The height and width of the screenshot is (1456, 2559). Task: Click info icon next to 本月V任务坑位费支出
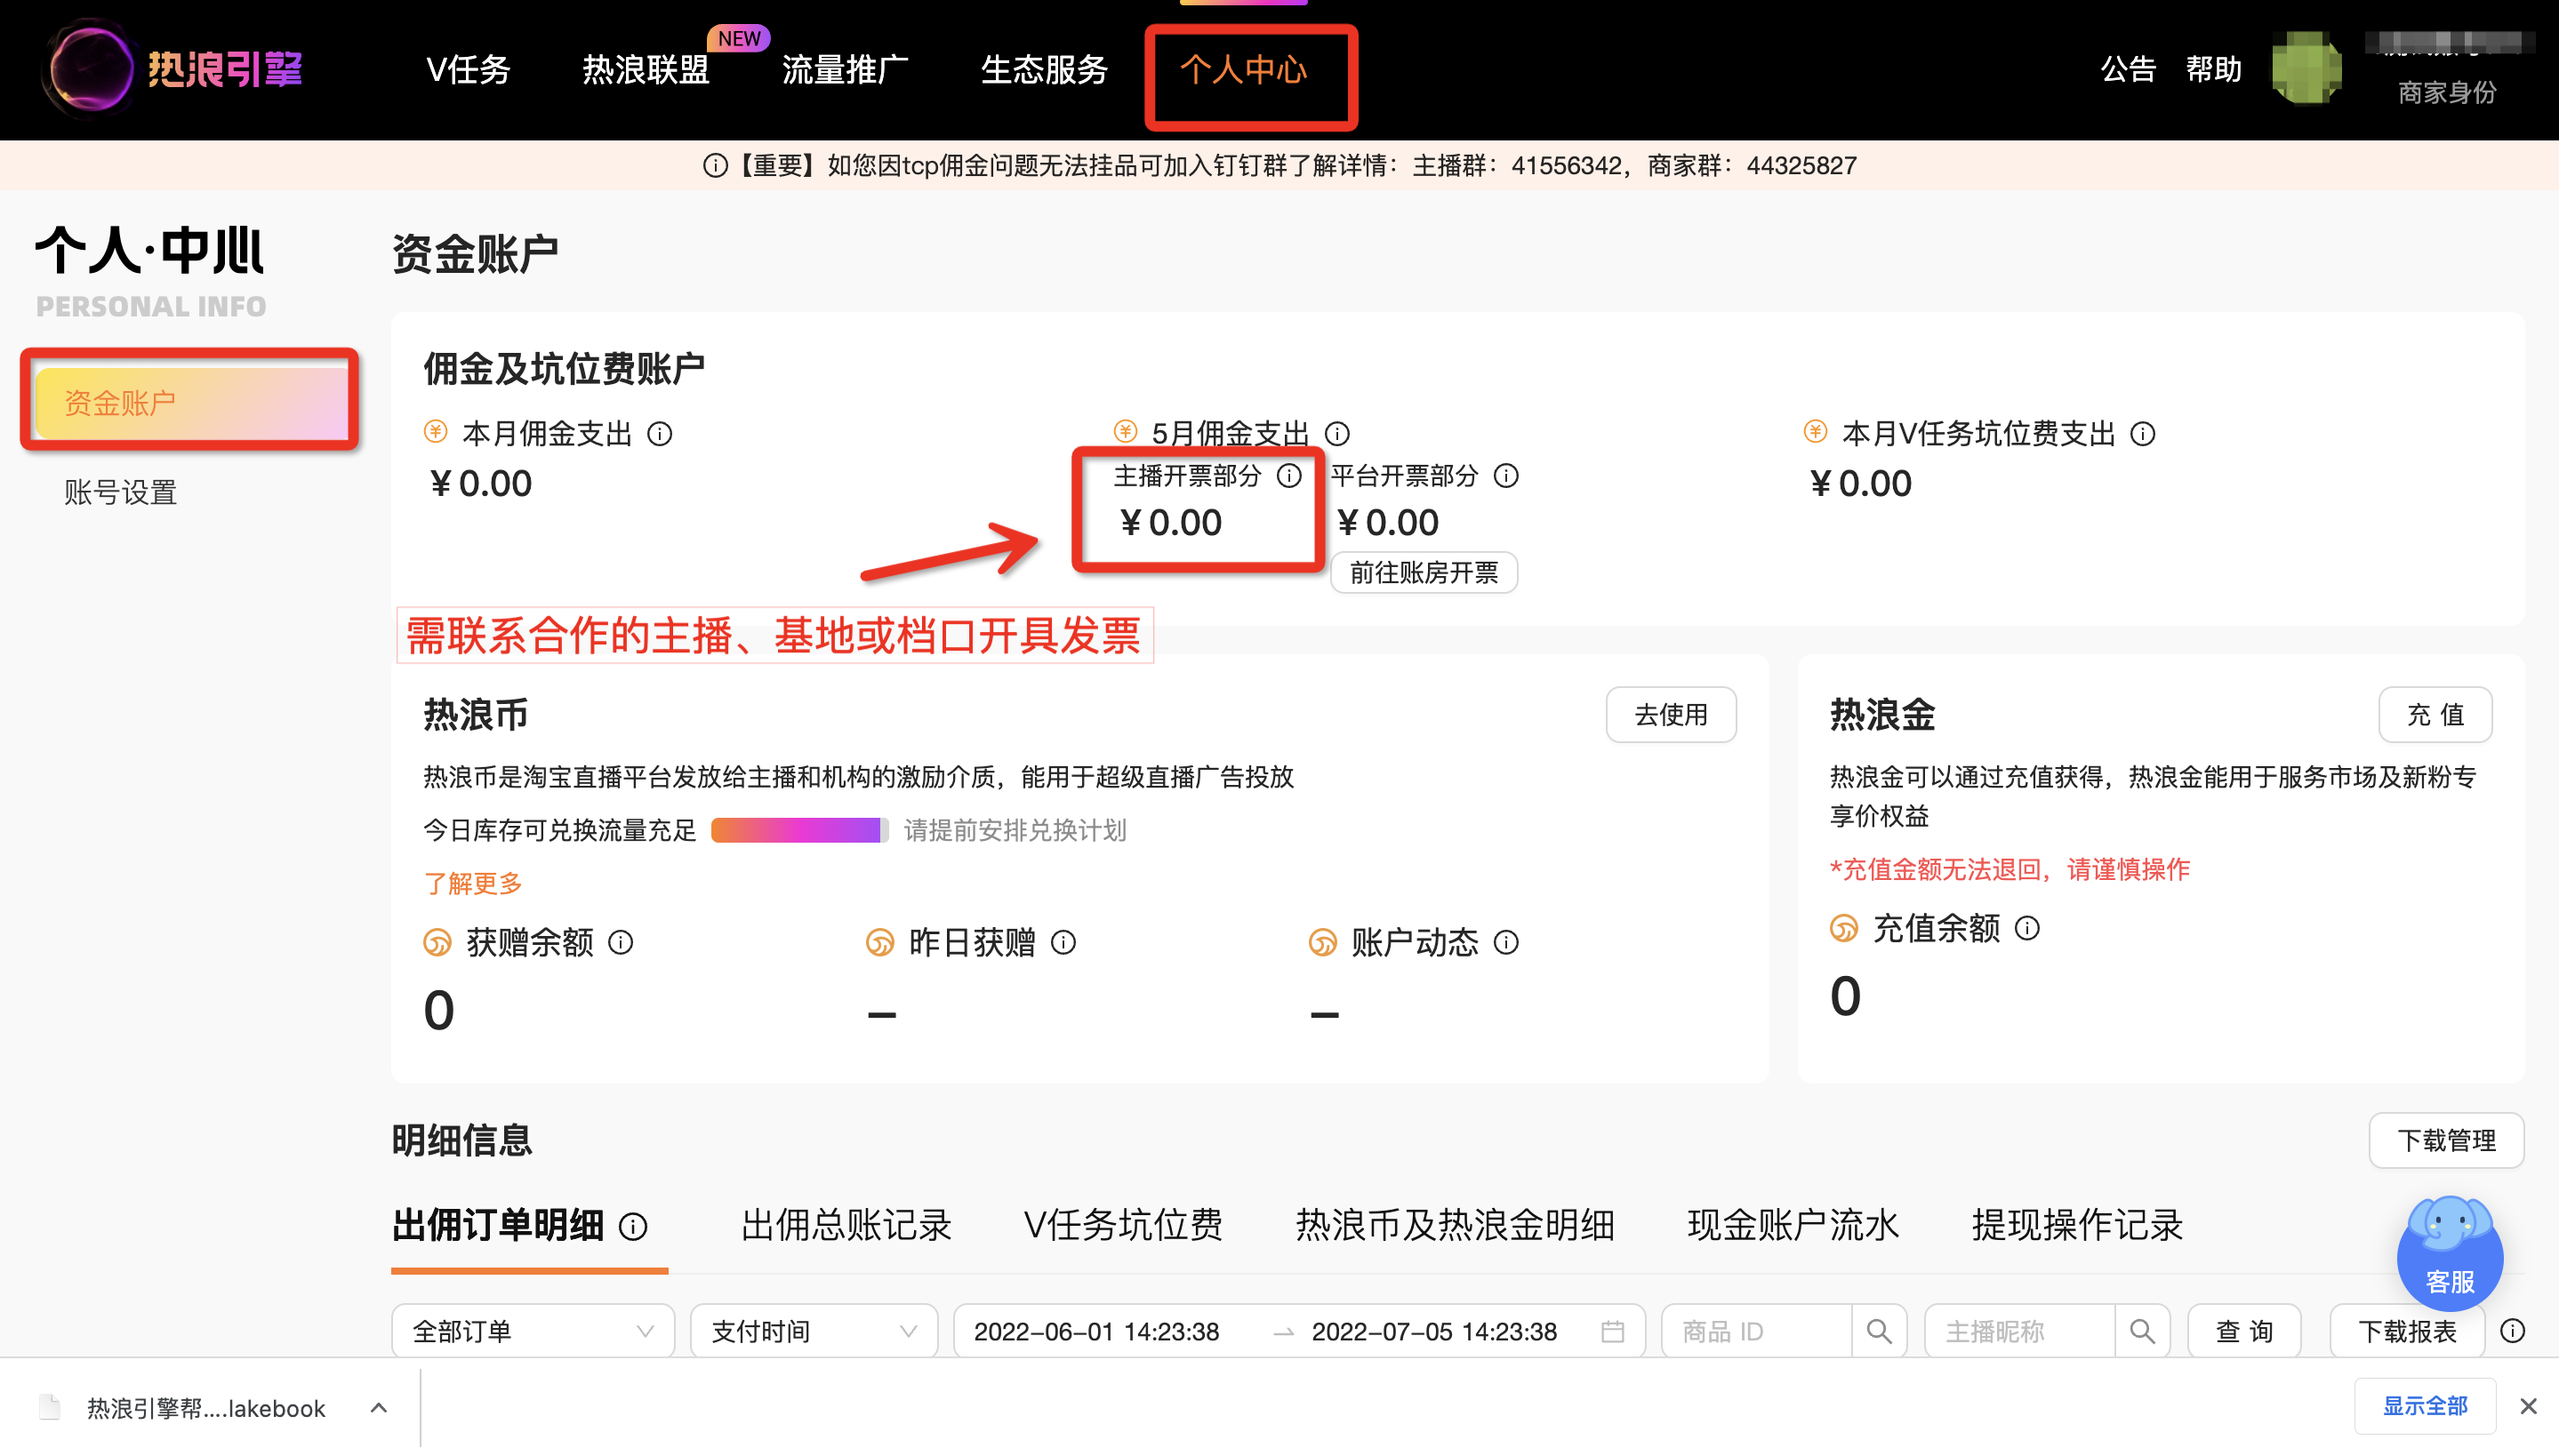2143,434
